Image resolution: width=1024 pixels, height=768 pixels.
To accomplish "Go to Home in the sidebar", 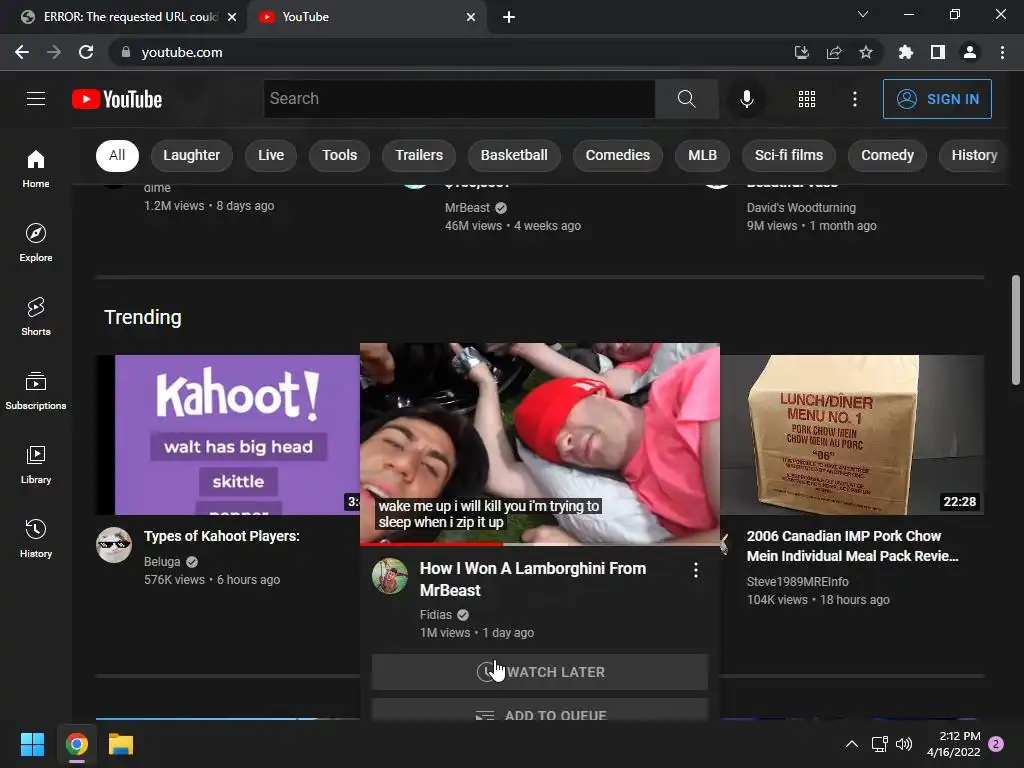I will tap(36, 168).
